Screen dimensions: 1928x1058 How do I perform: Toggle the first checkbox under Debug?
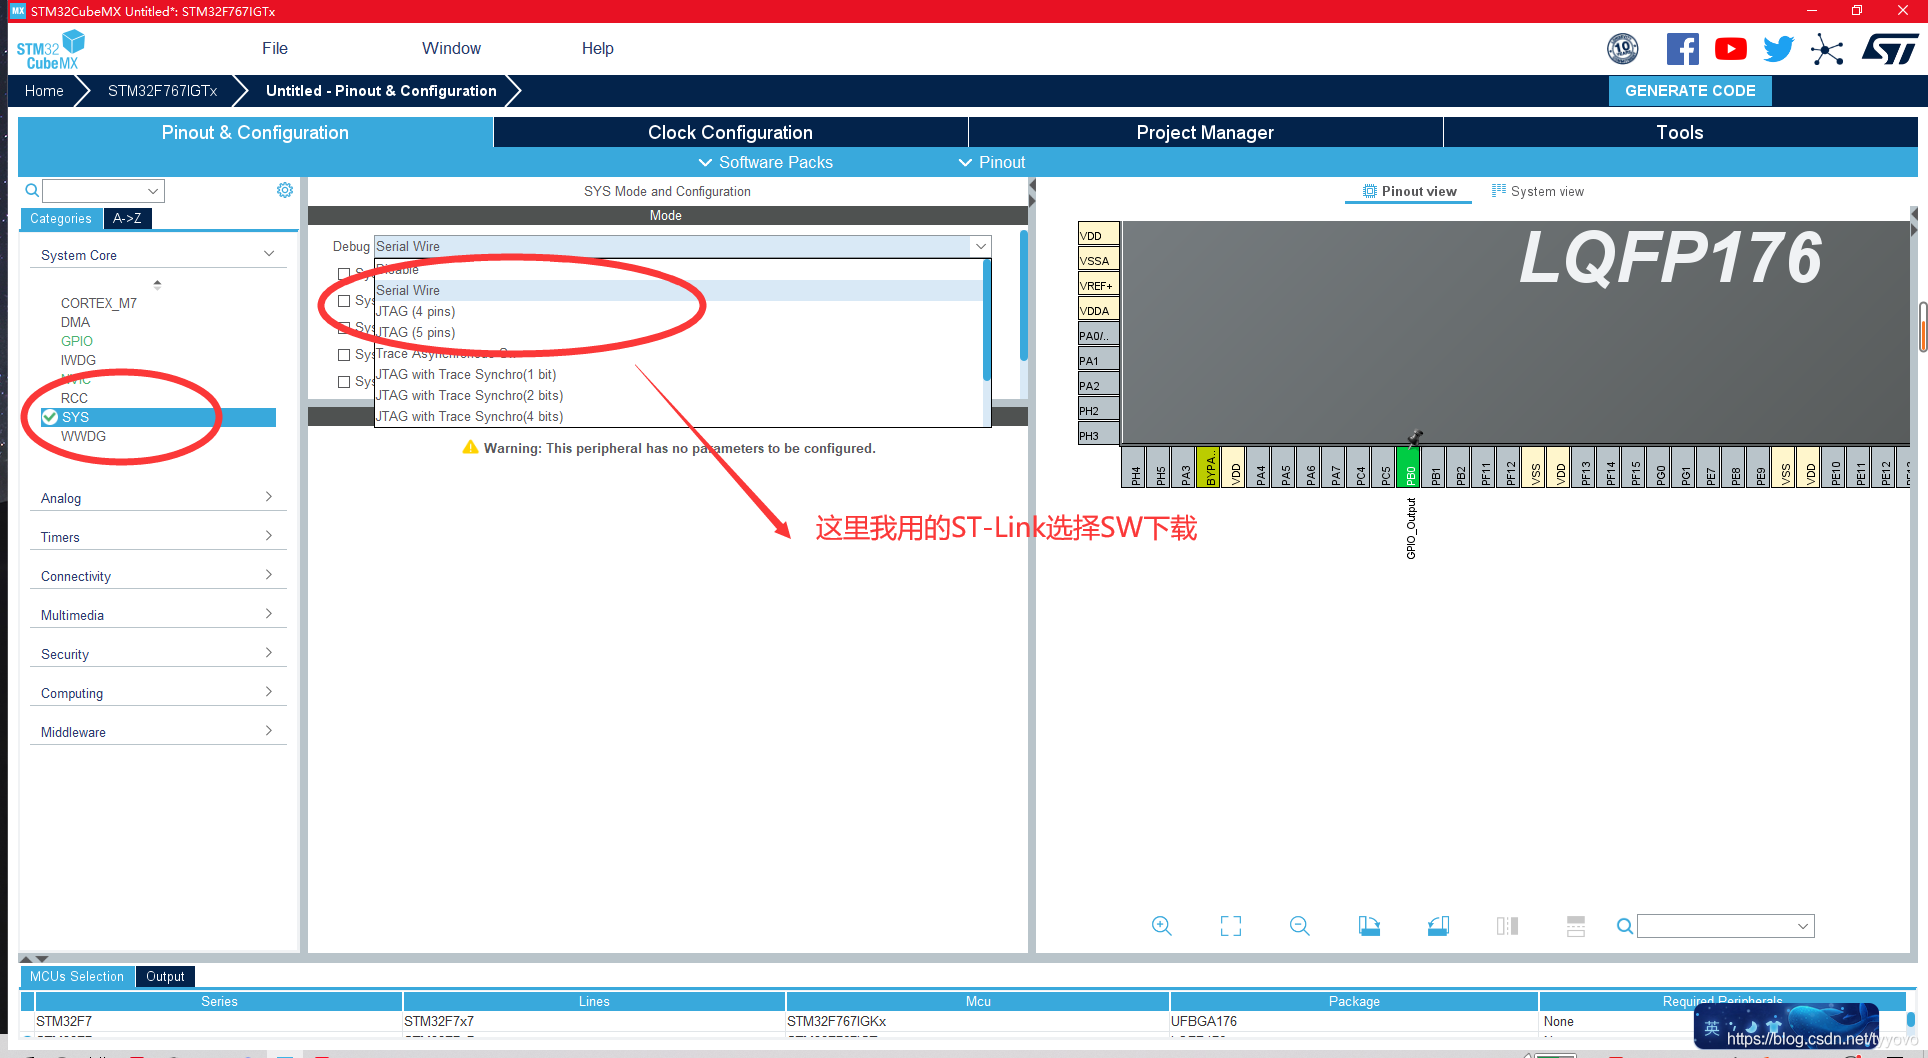point(344,273)
